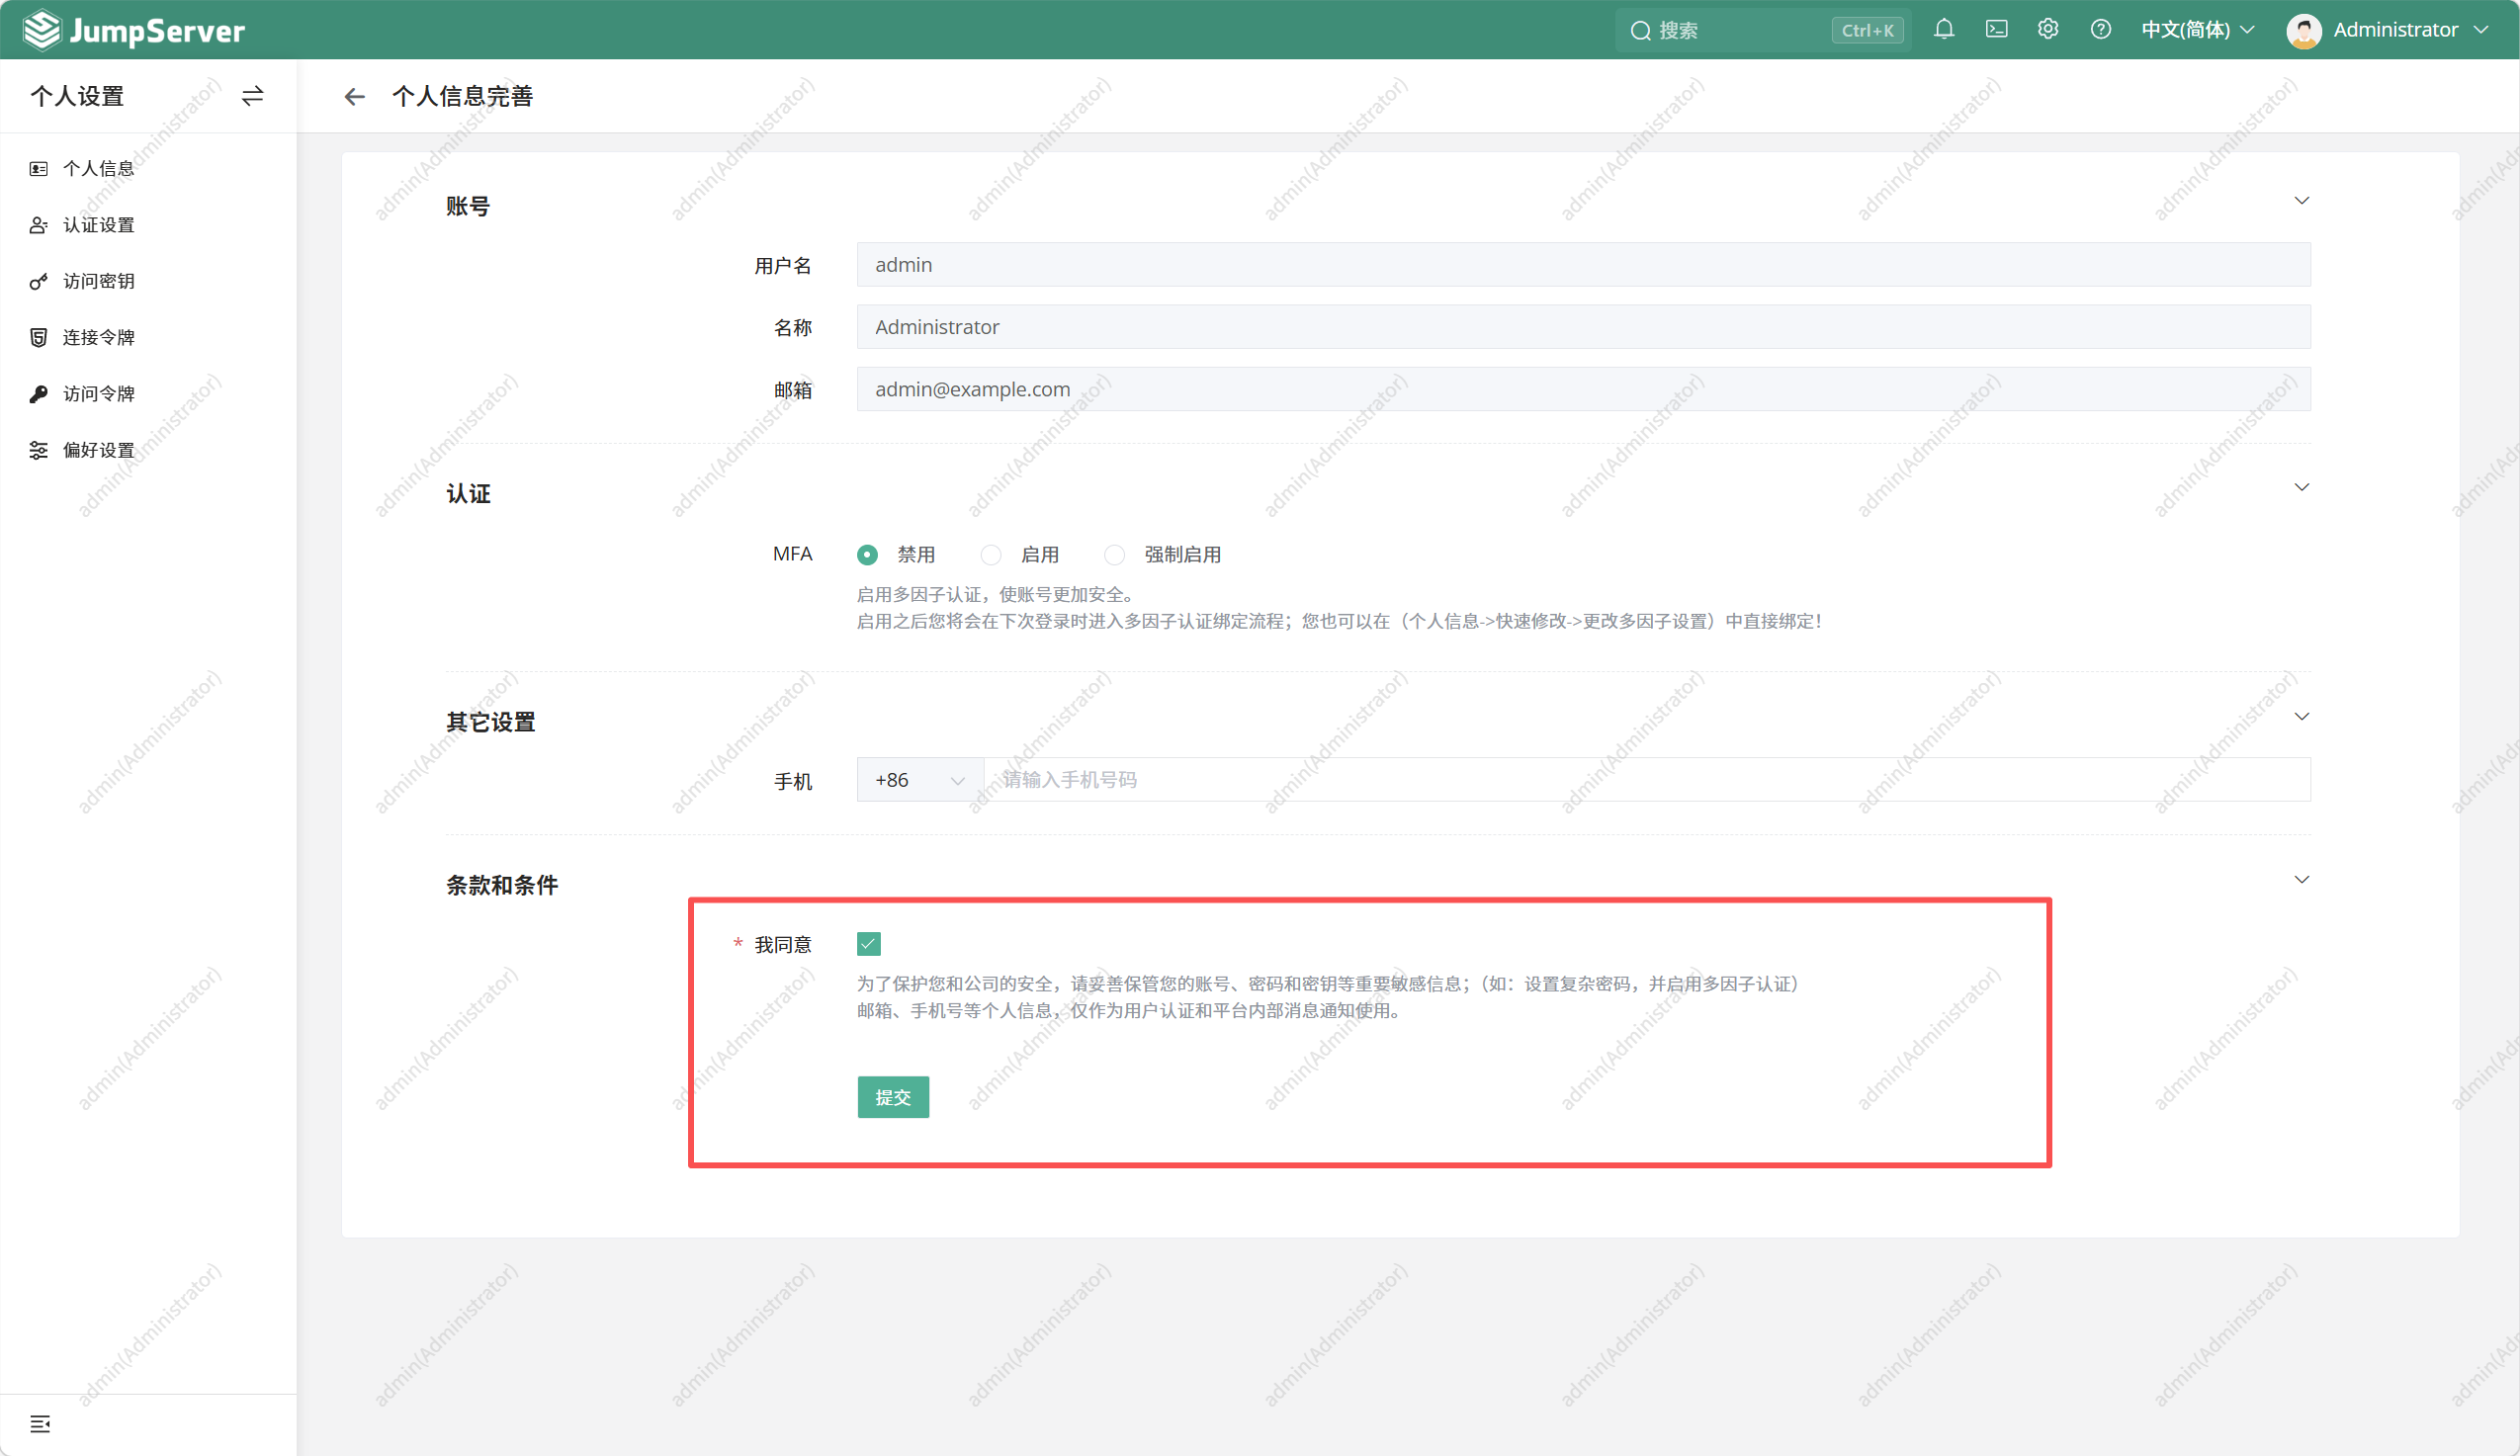Select the 启用 MFA radio option
Image resolution: width=2520 pixels, height=1456 pixels.
coord(991,555)
